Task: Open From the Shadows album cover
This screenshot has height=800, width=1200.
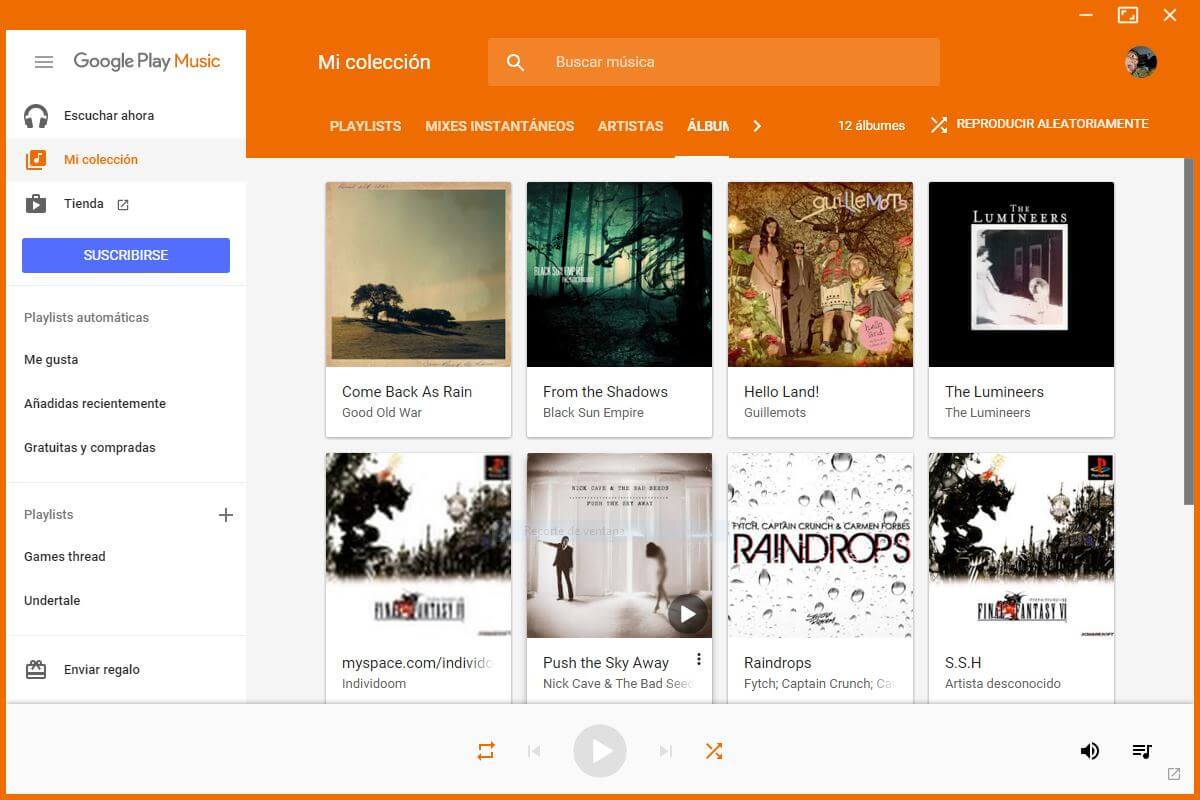Action: point(619,275)
